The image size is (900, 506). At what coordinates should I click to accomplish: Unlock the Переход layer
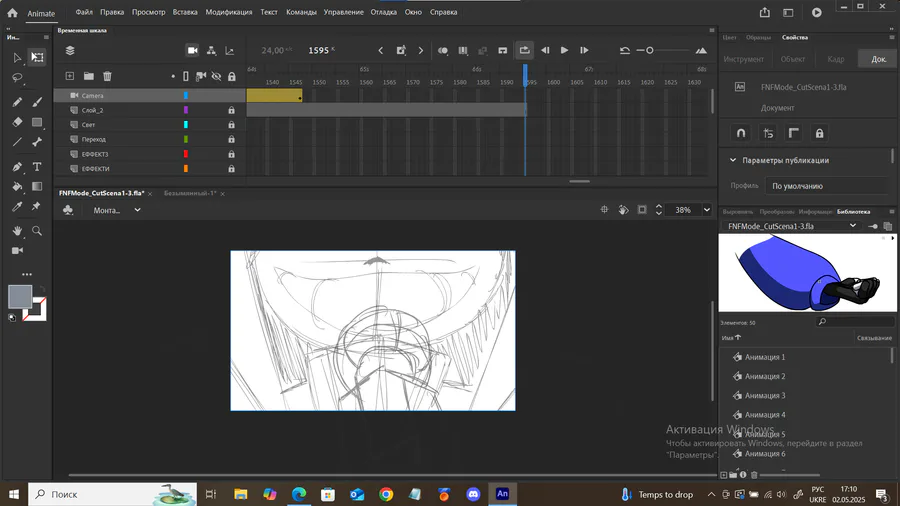tap(231, 139)
